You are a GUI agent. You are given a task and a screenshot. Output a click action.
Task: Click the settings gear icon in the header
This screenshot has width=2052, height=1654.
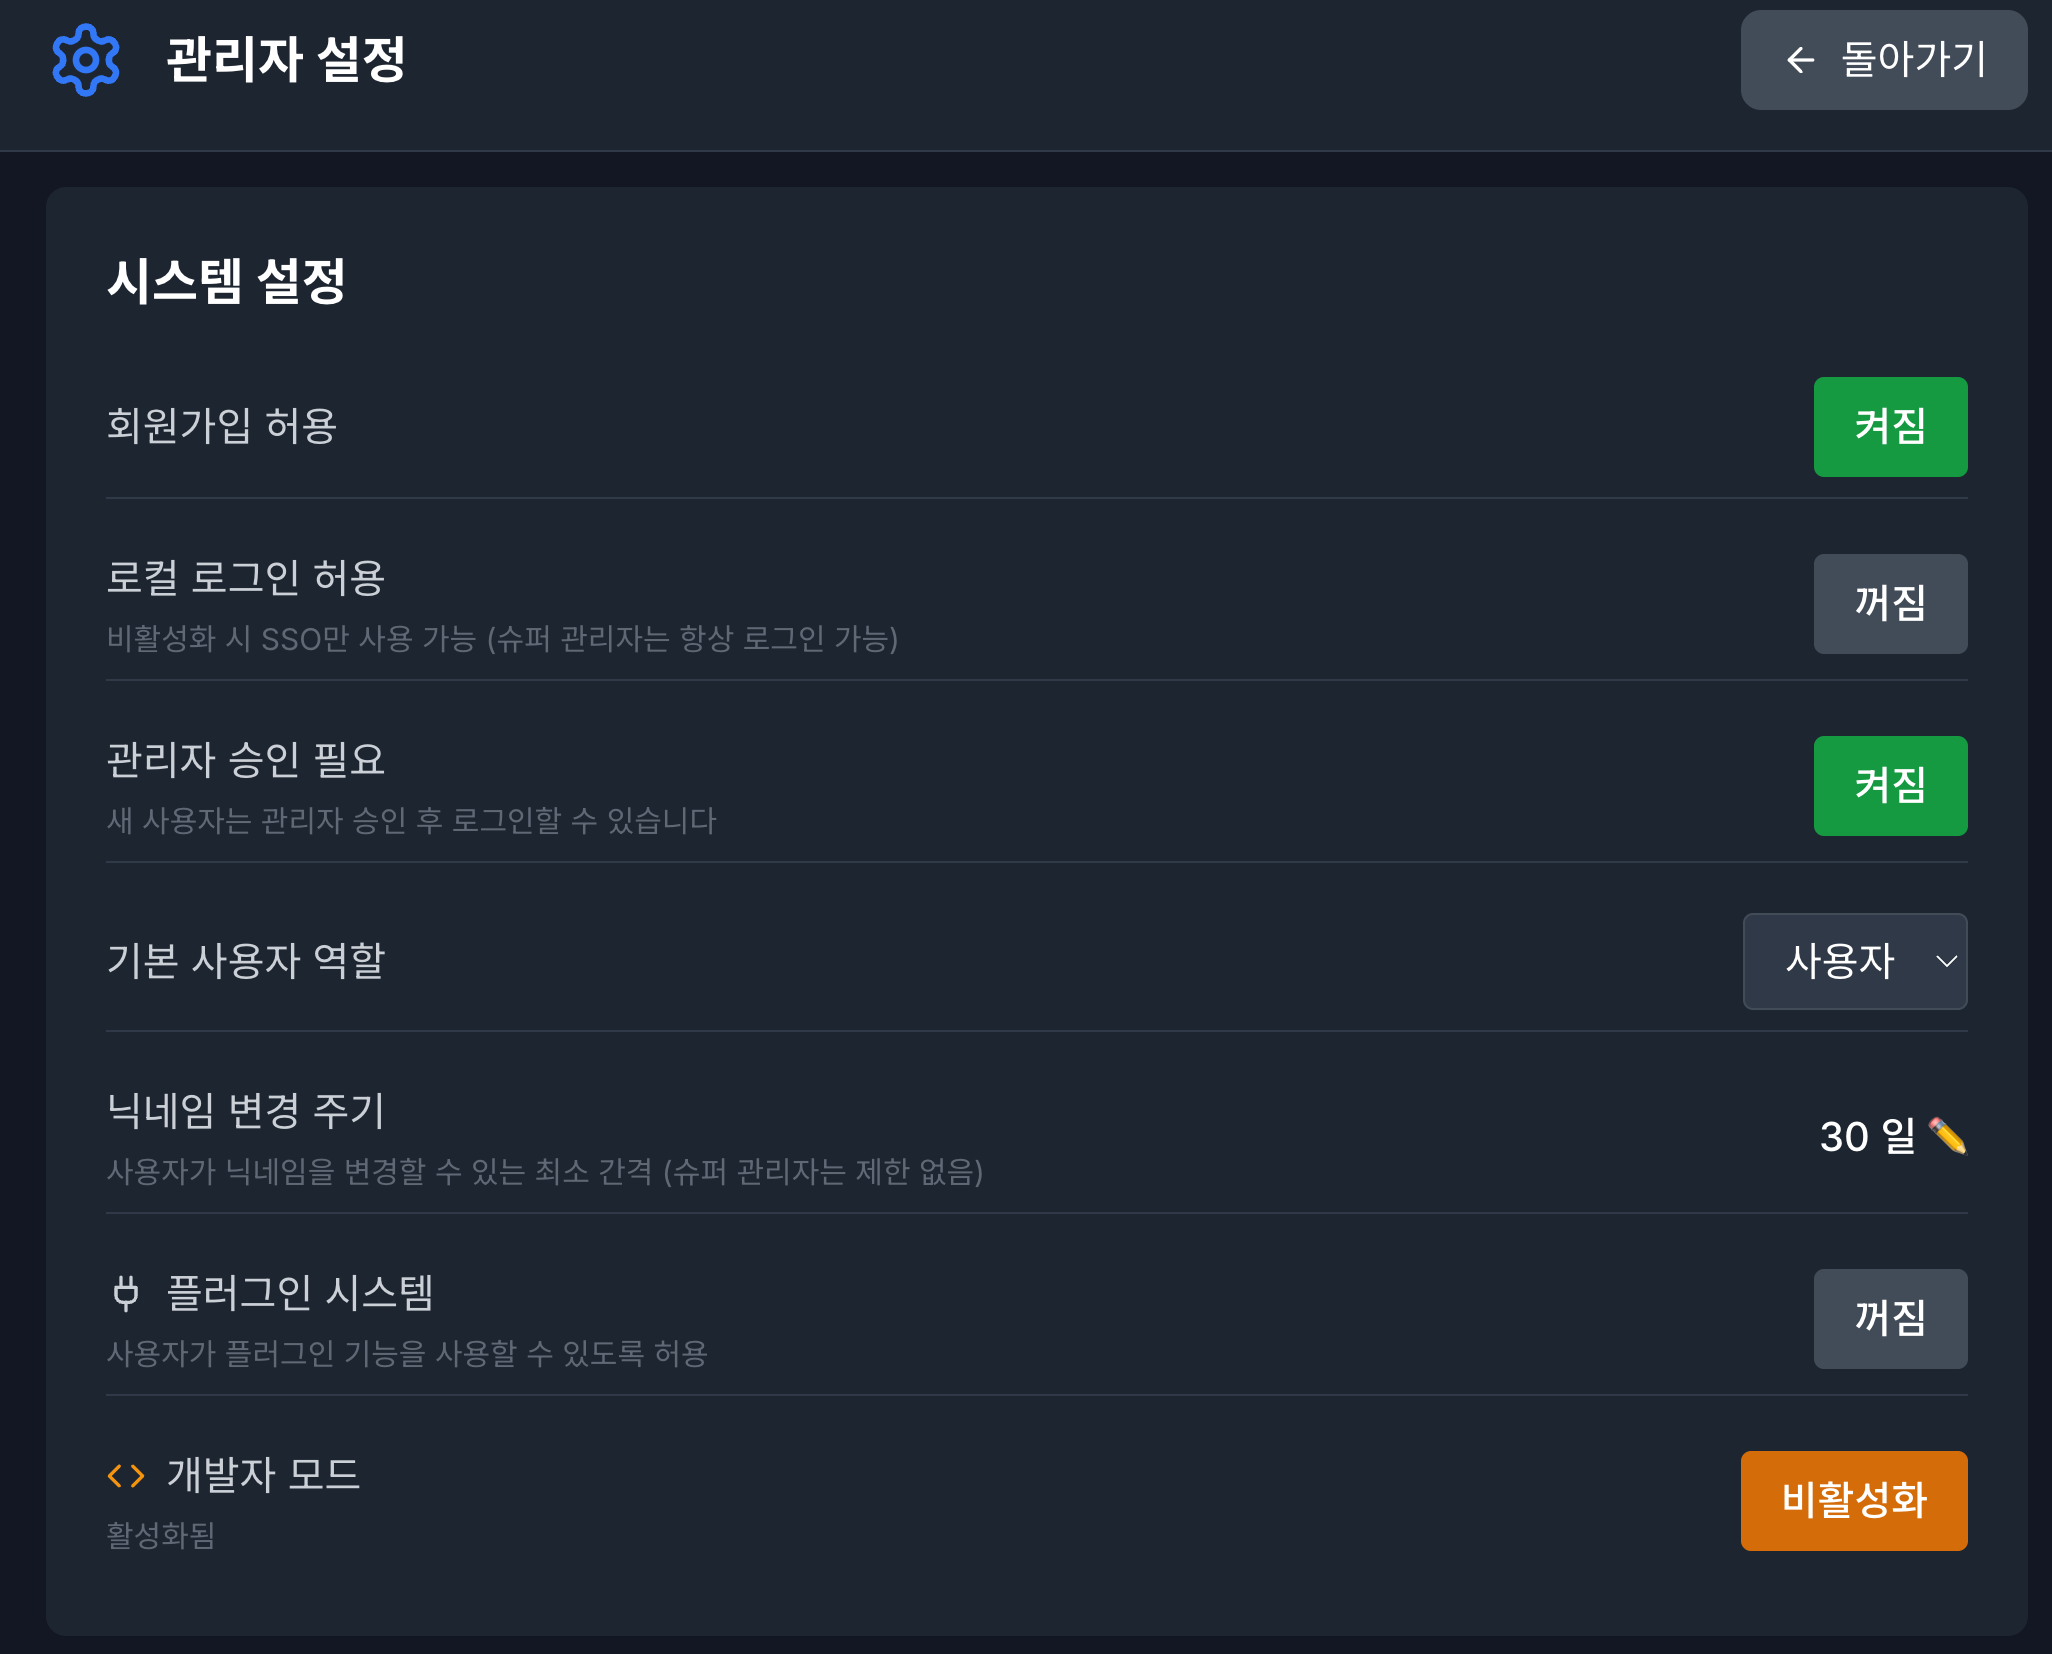click(87, 62)
